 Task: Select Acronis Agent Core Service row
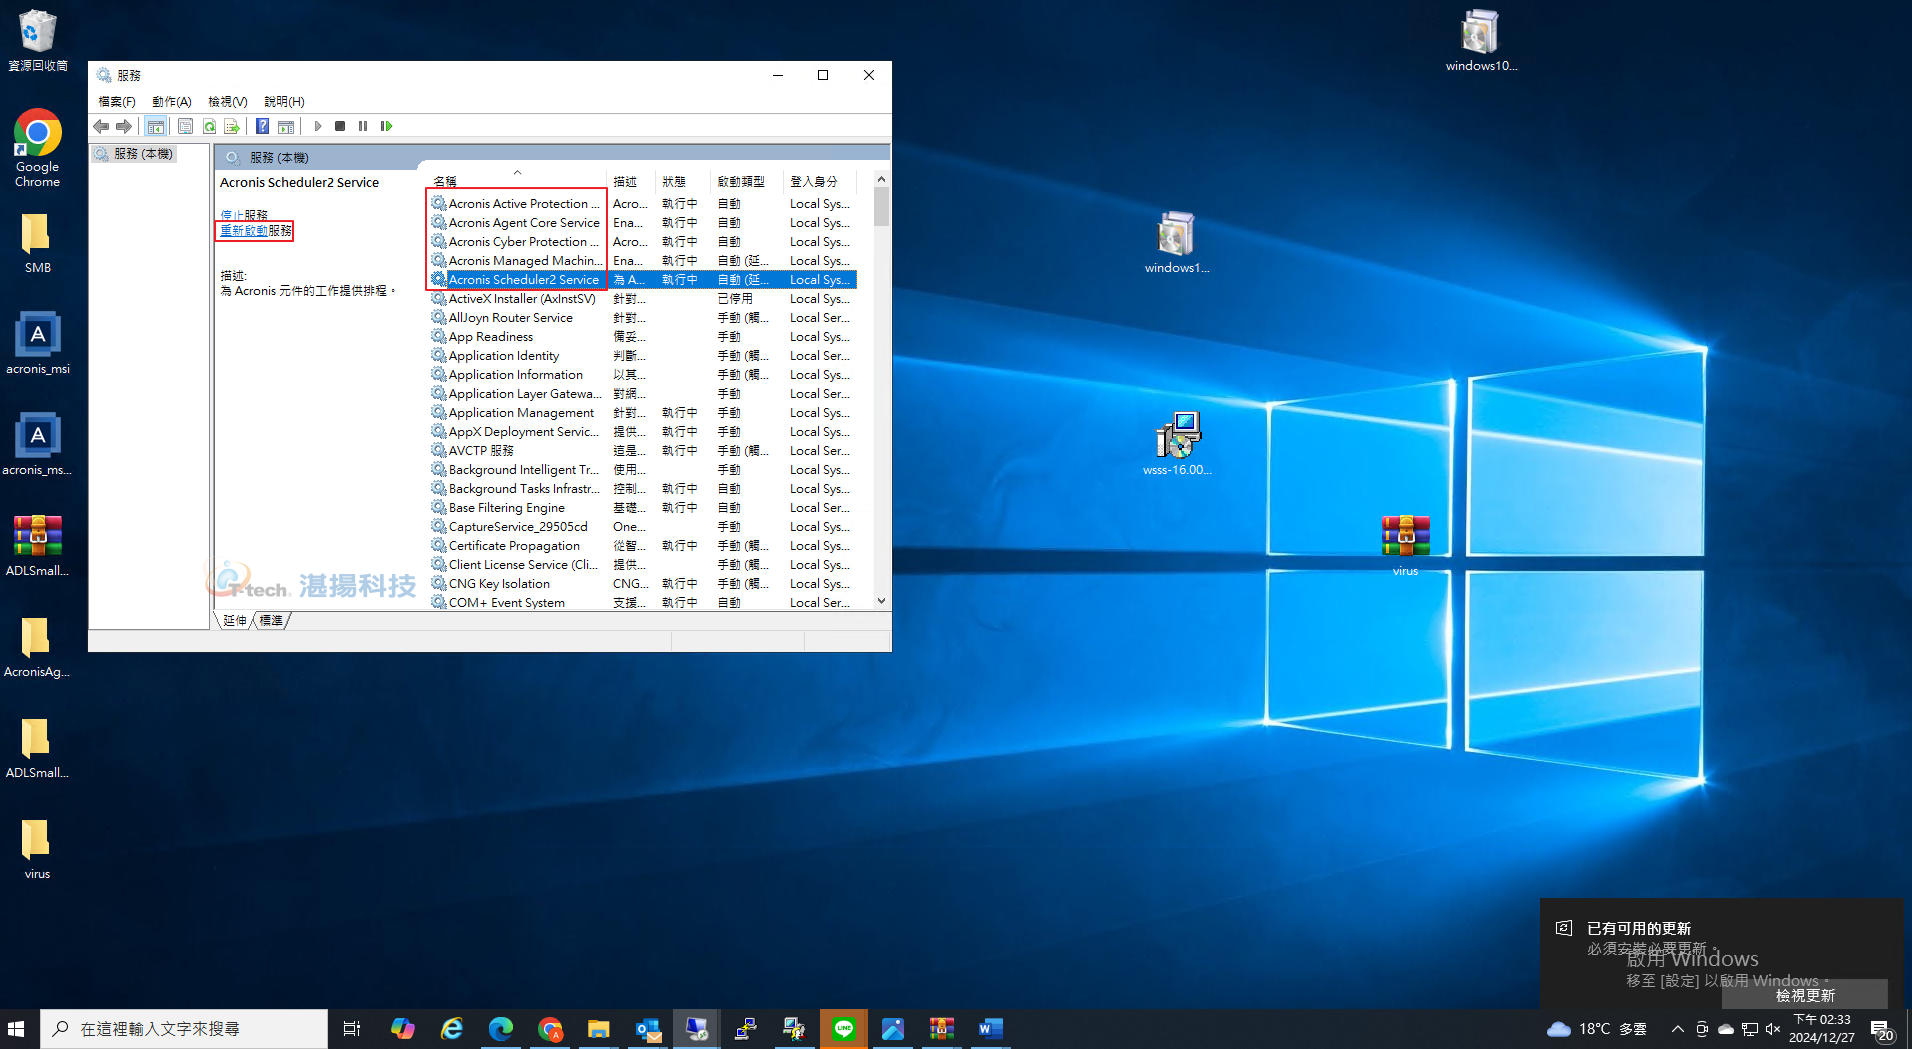(x=643, y=223)
